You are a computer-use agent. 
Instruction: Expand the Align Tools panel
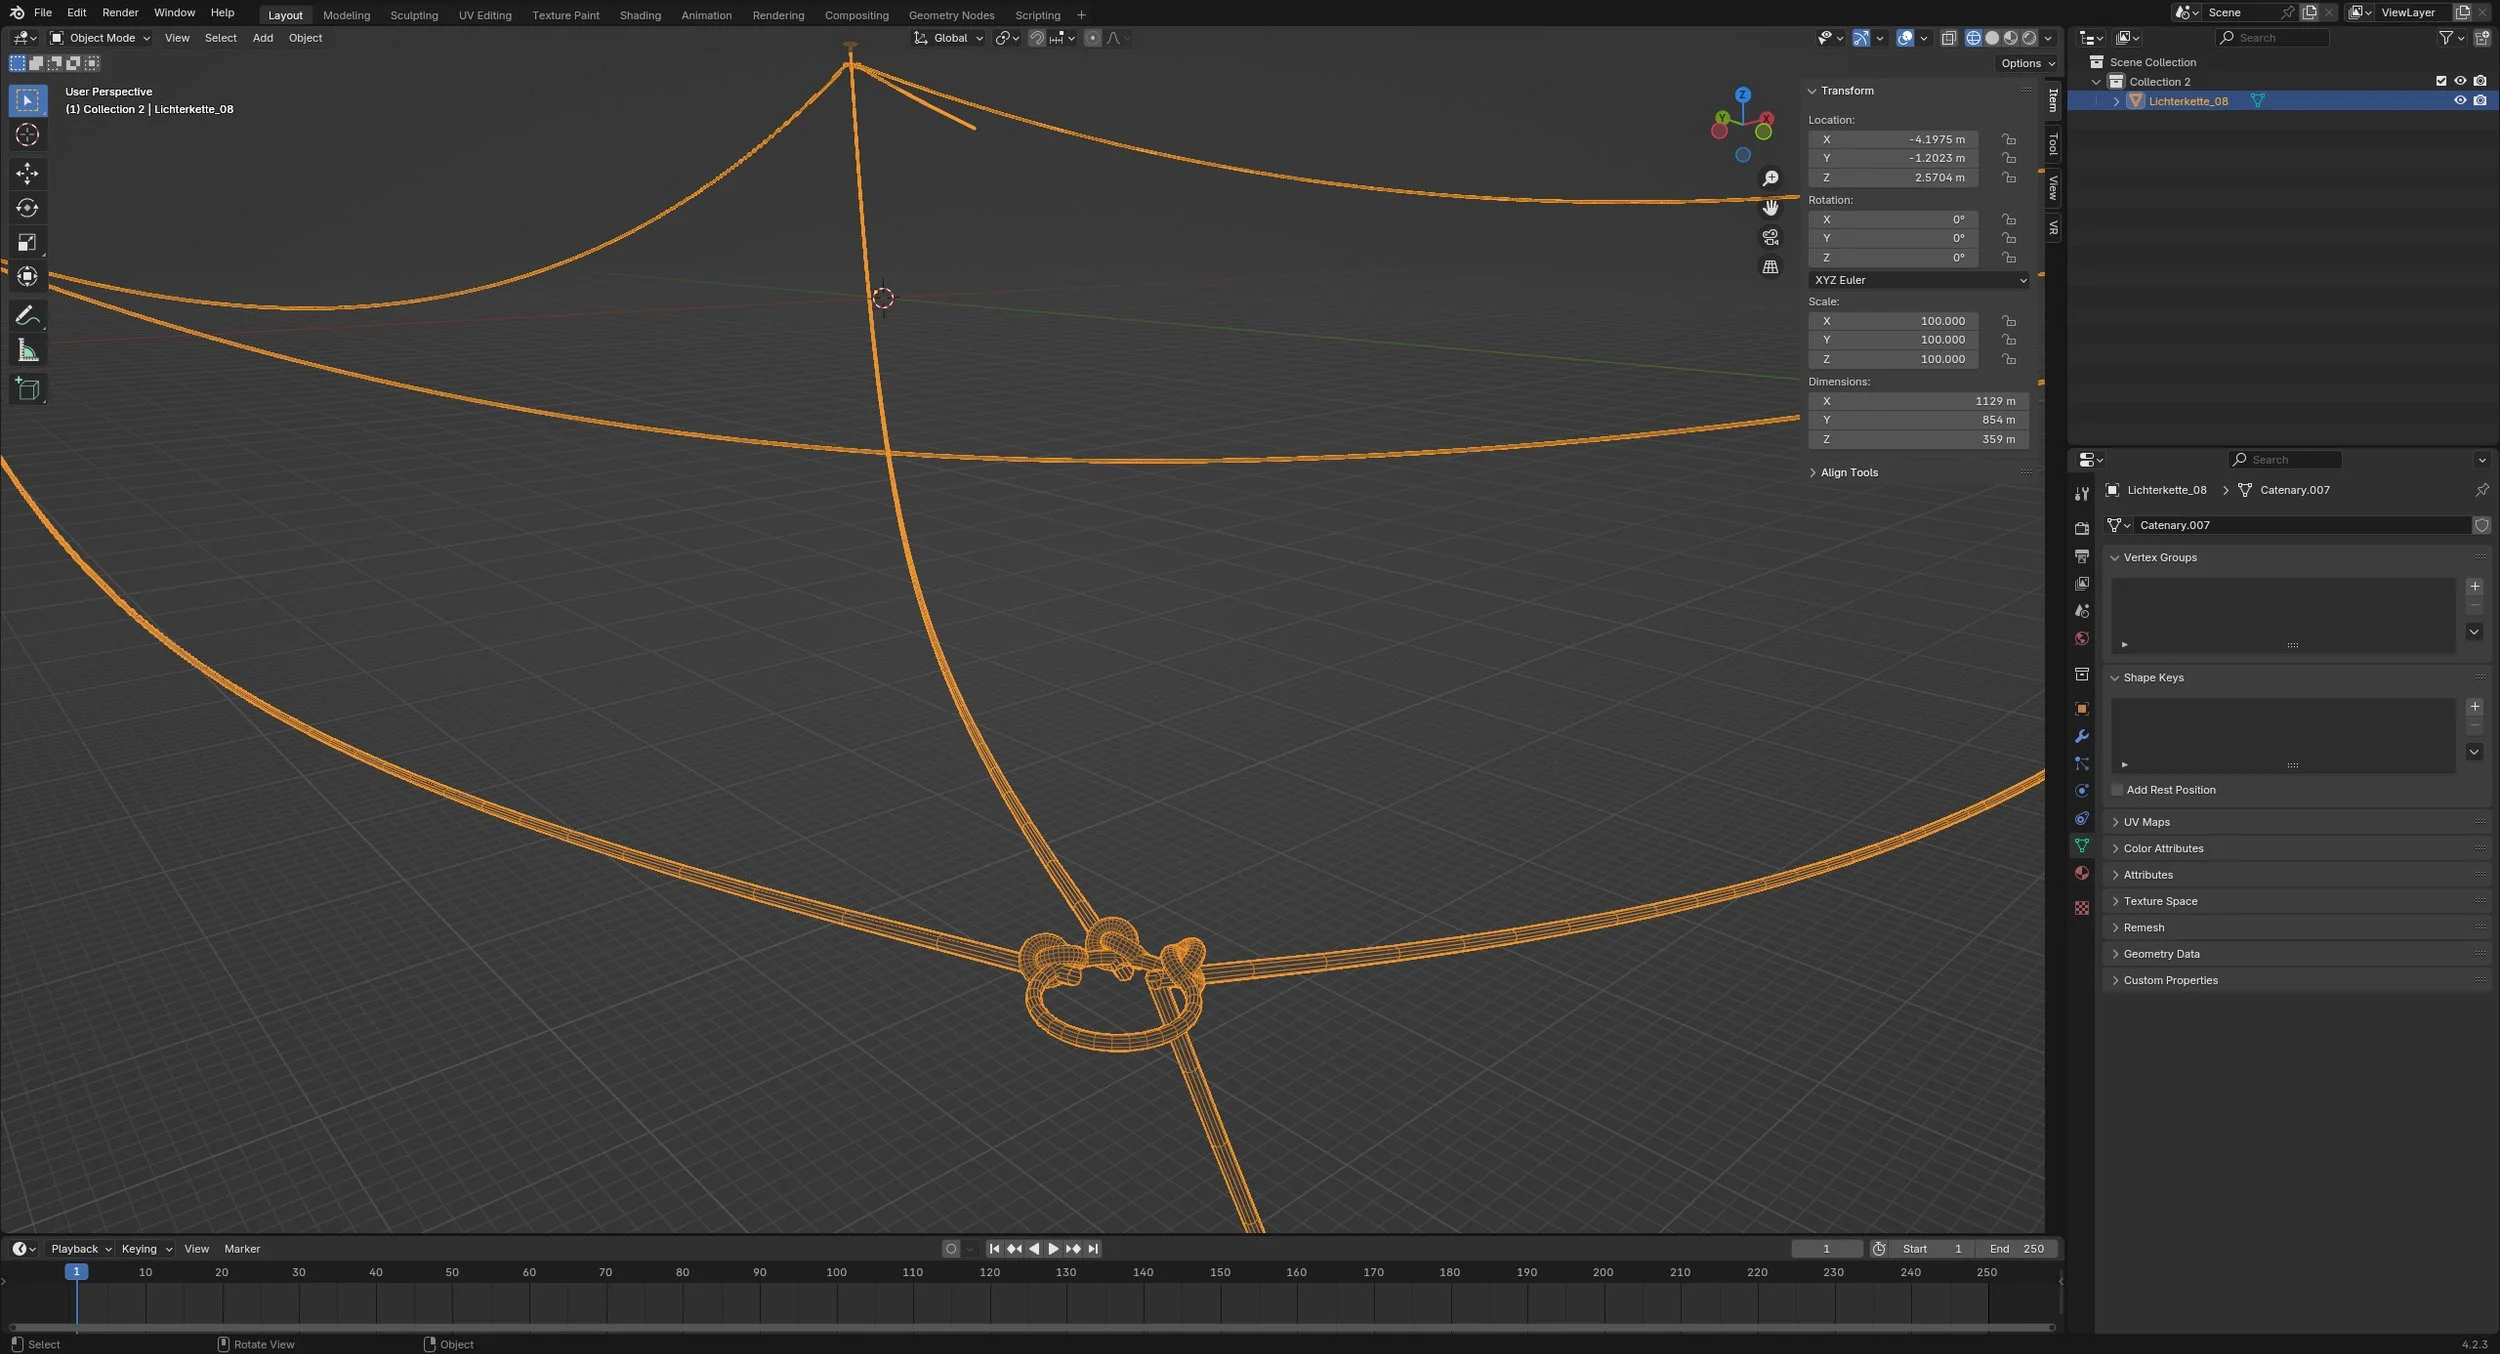pos(1848,472)
